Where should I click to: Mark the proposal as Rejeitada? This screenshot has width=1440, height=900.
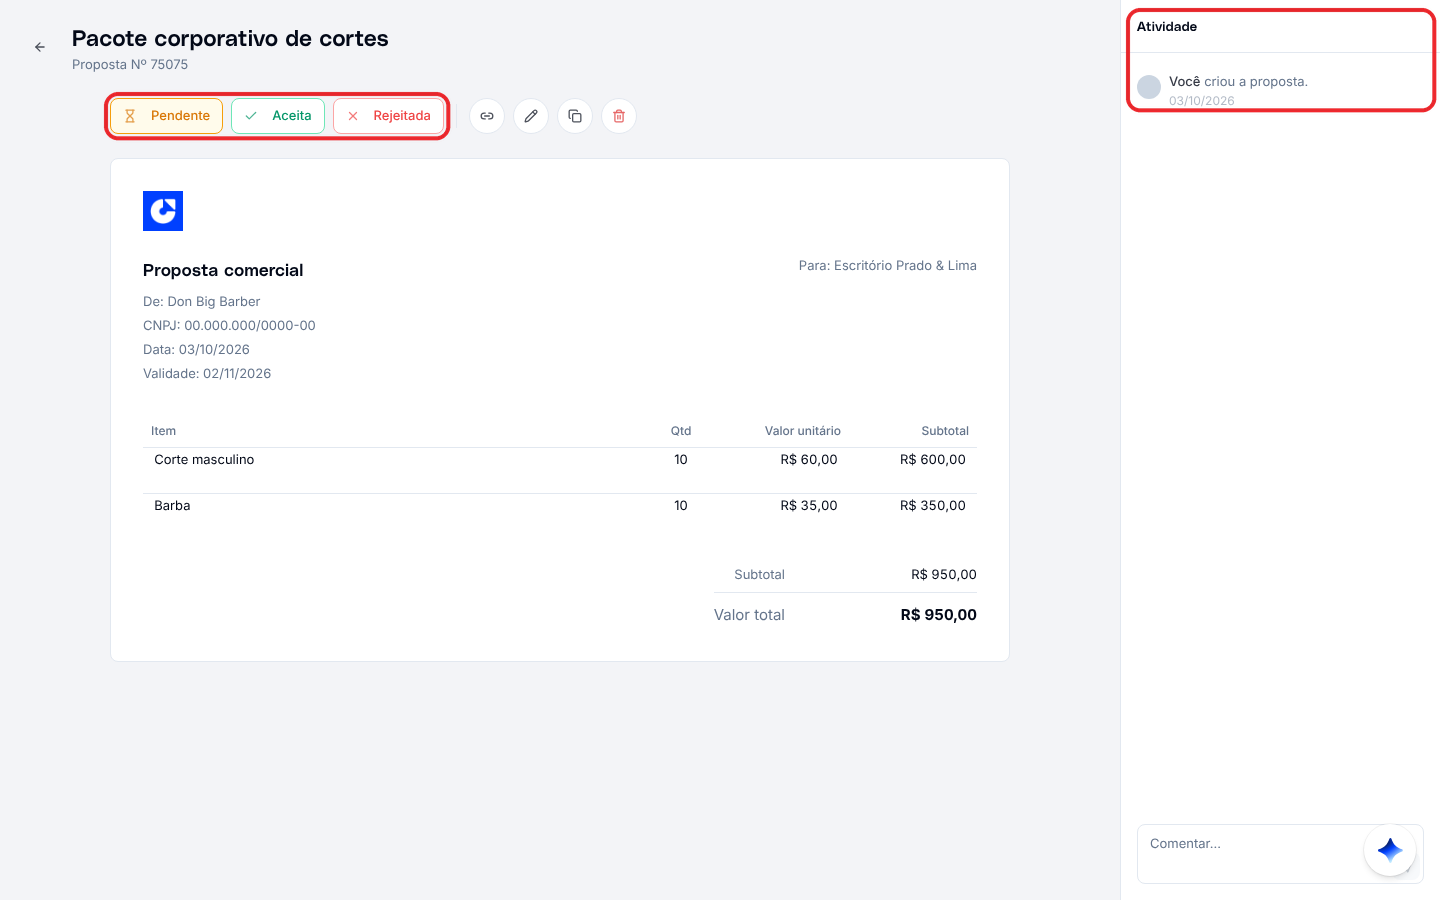point(389,116)
